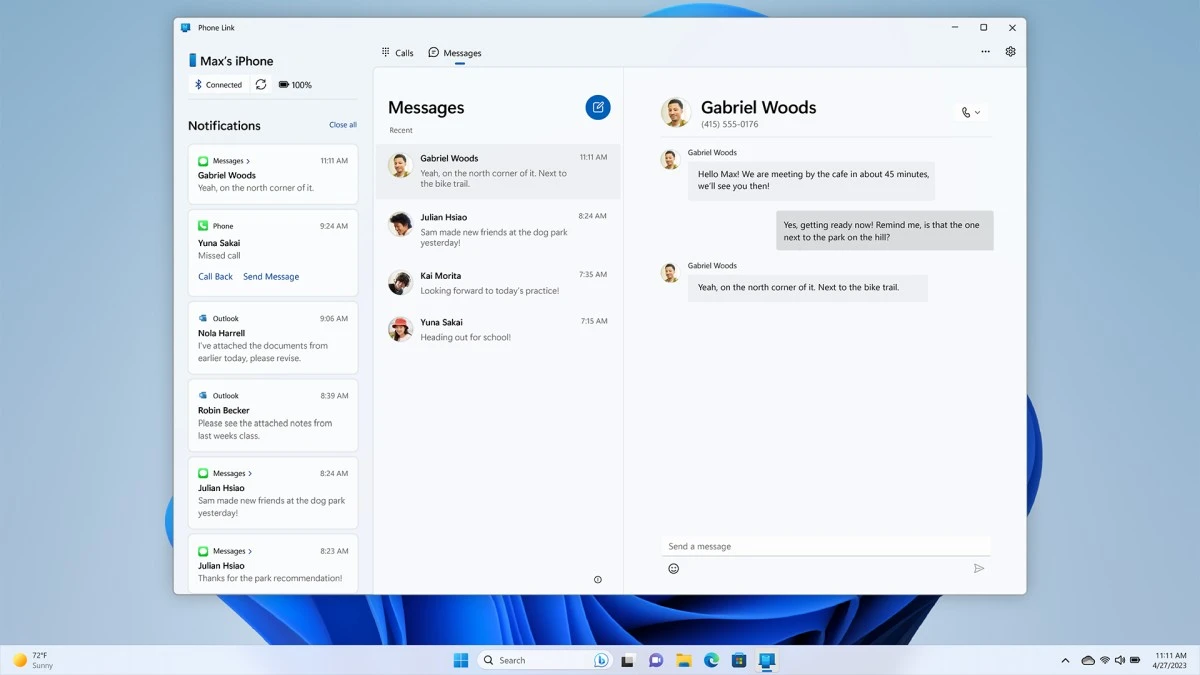The height and width of the screenshot is (675, 1200).
Task: Click Call Back for Yuna Sakai's missed call
Action: tap(214, 276)
